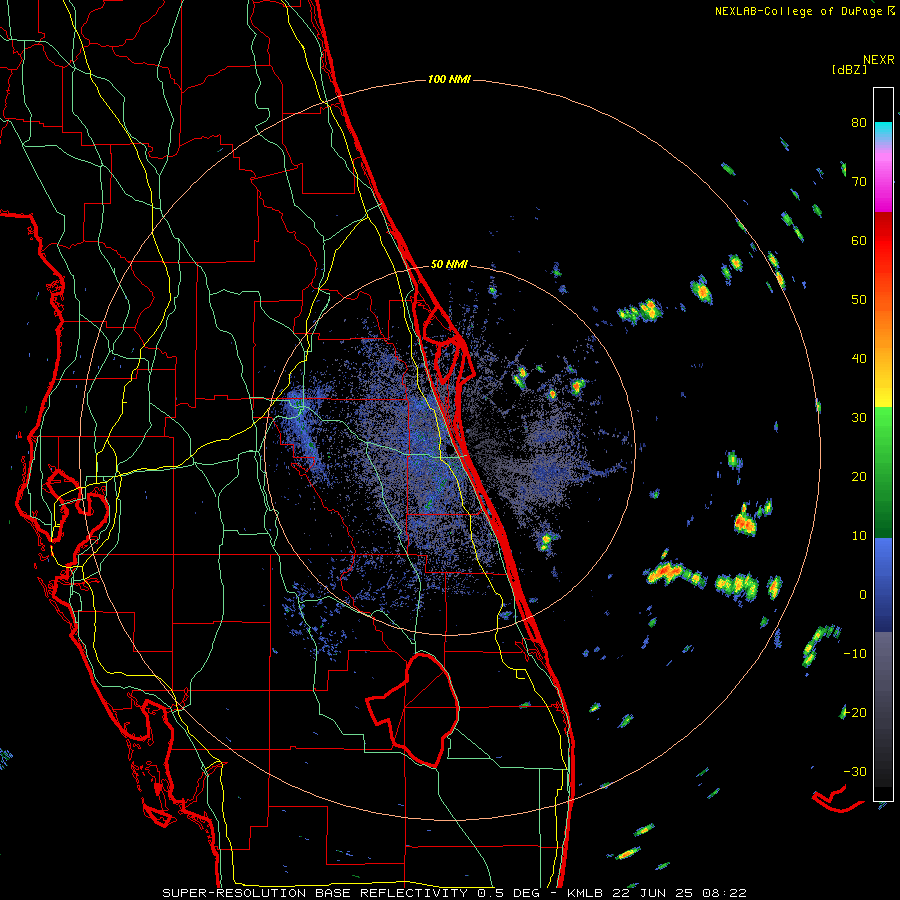Click the 60 value on dBZ scale

click(x=859, y=240)
